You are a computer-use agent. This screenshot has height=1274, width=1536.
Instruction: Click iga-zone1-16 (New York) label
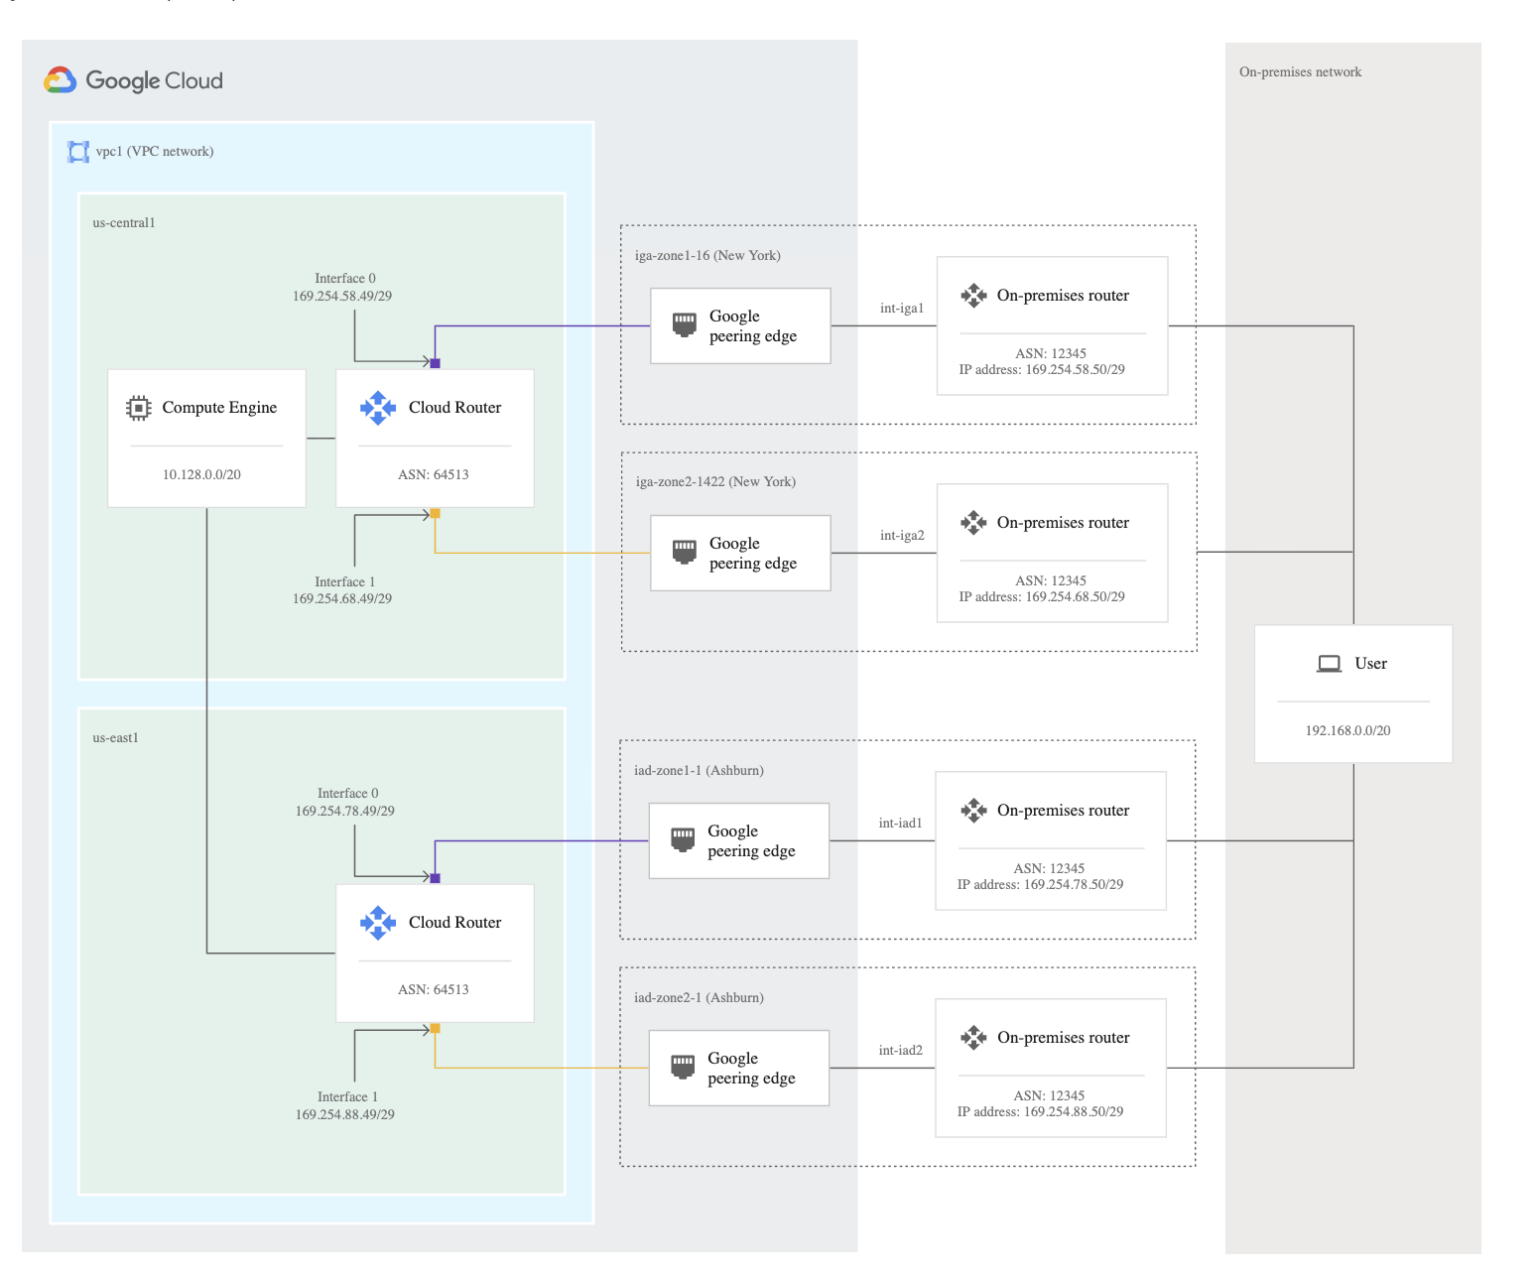pyautogui.click(x=708, y=256)
